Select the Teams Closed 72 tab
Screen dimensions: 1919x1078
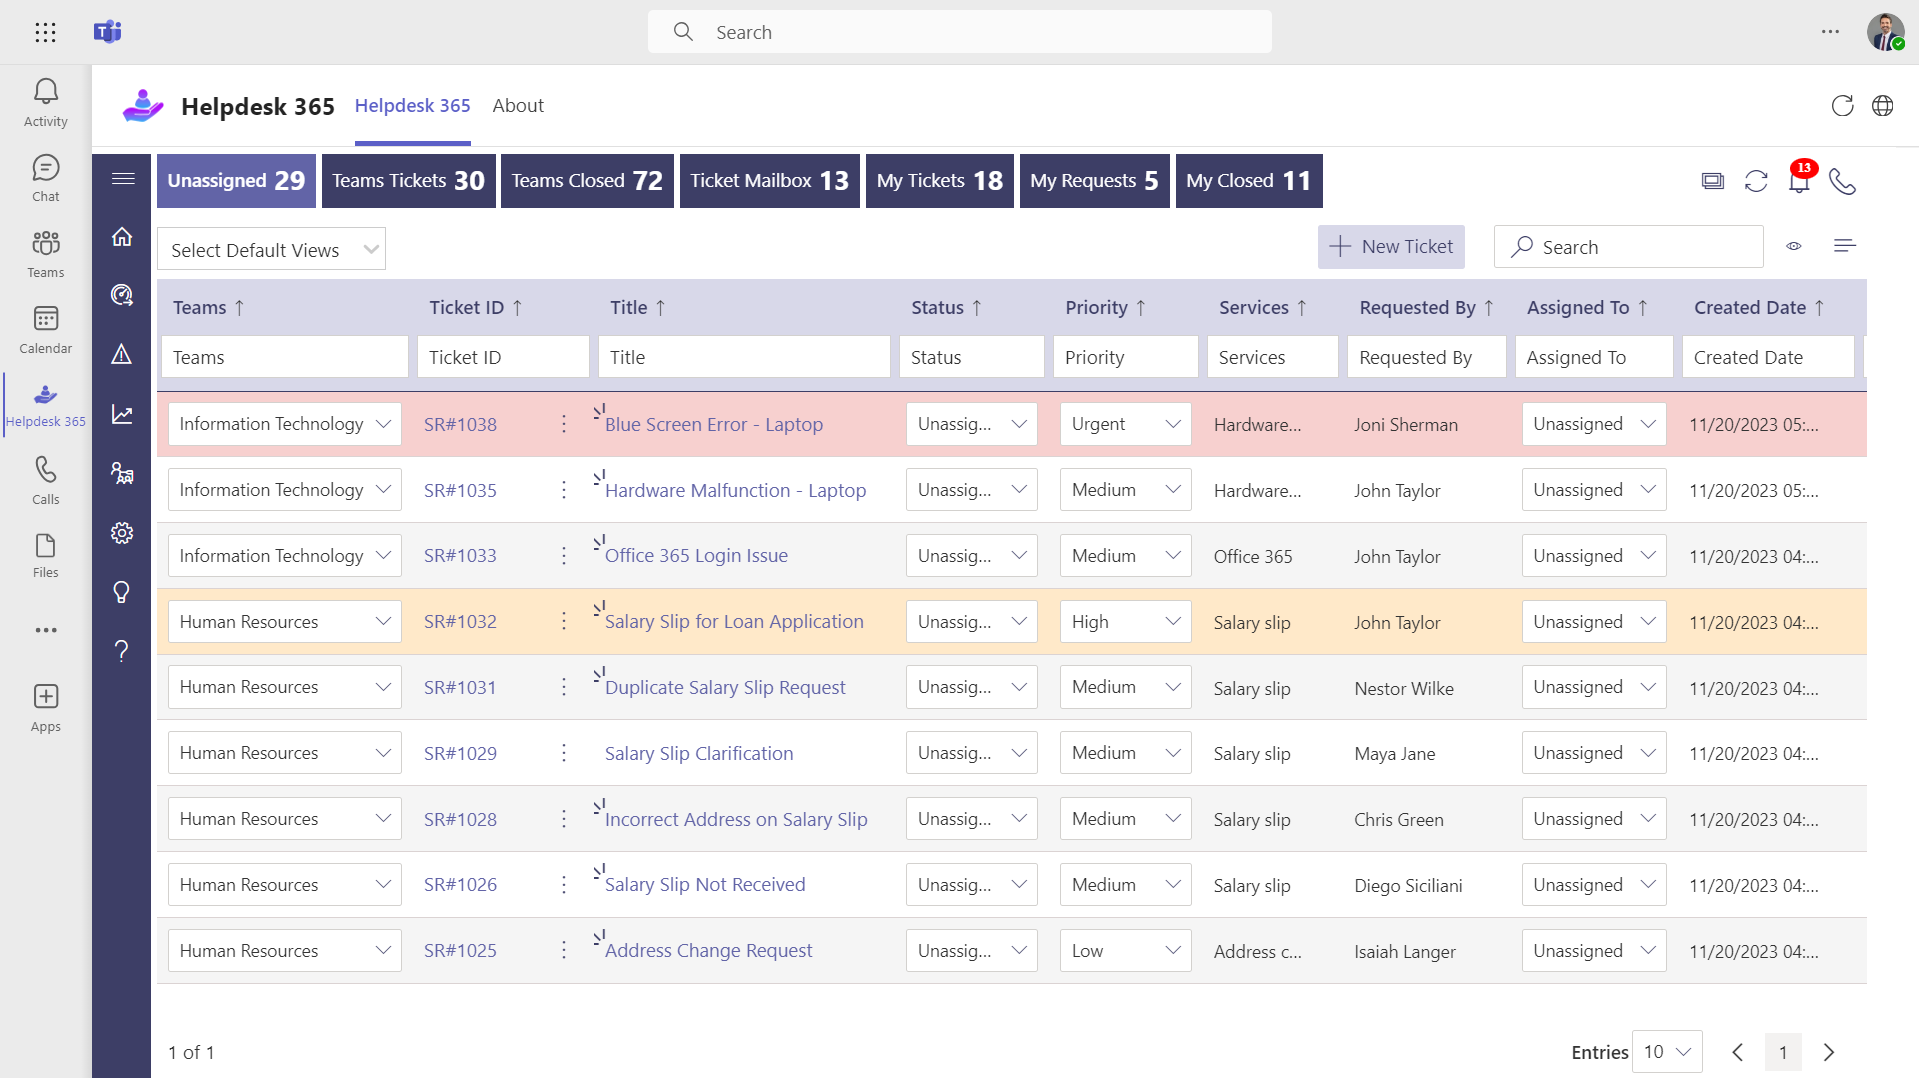click(x=587, y=181)
